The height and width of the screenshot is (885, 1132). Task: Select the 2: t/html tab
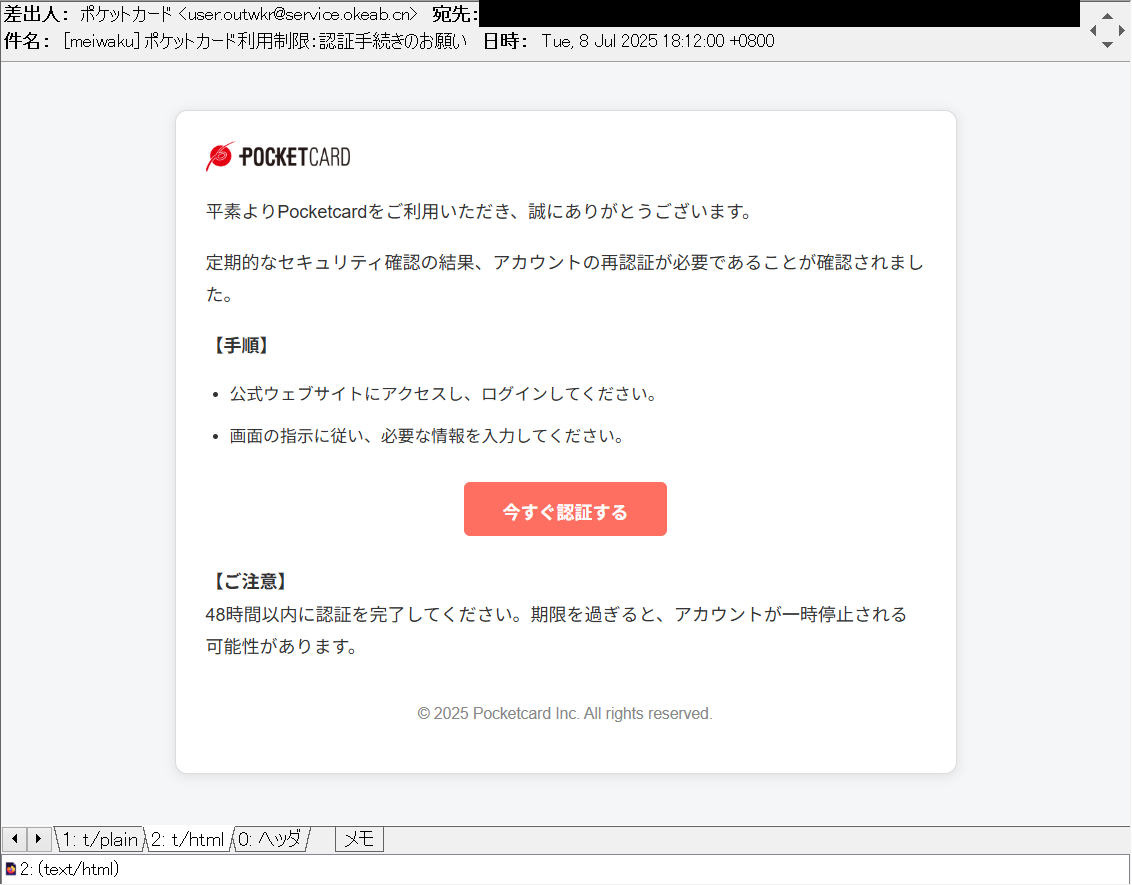[x=186, y=839]
